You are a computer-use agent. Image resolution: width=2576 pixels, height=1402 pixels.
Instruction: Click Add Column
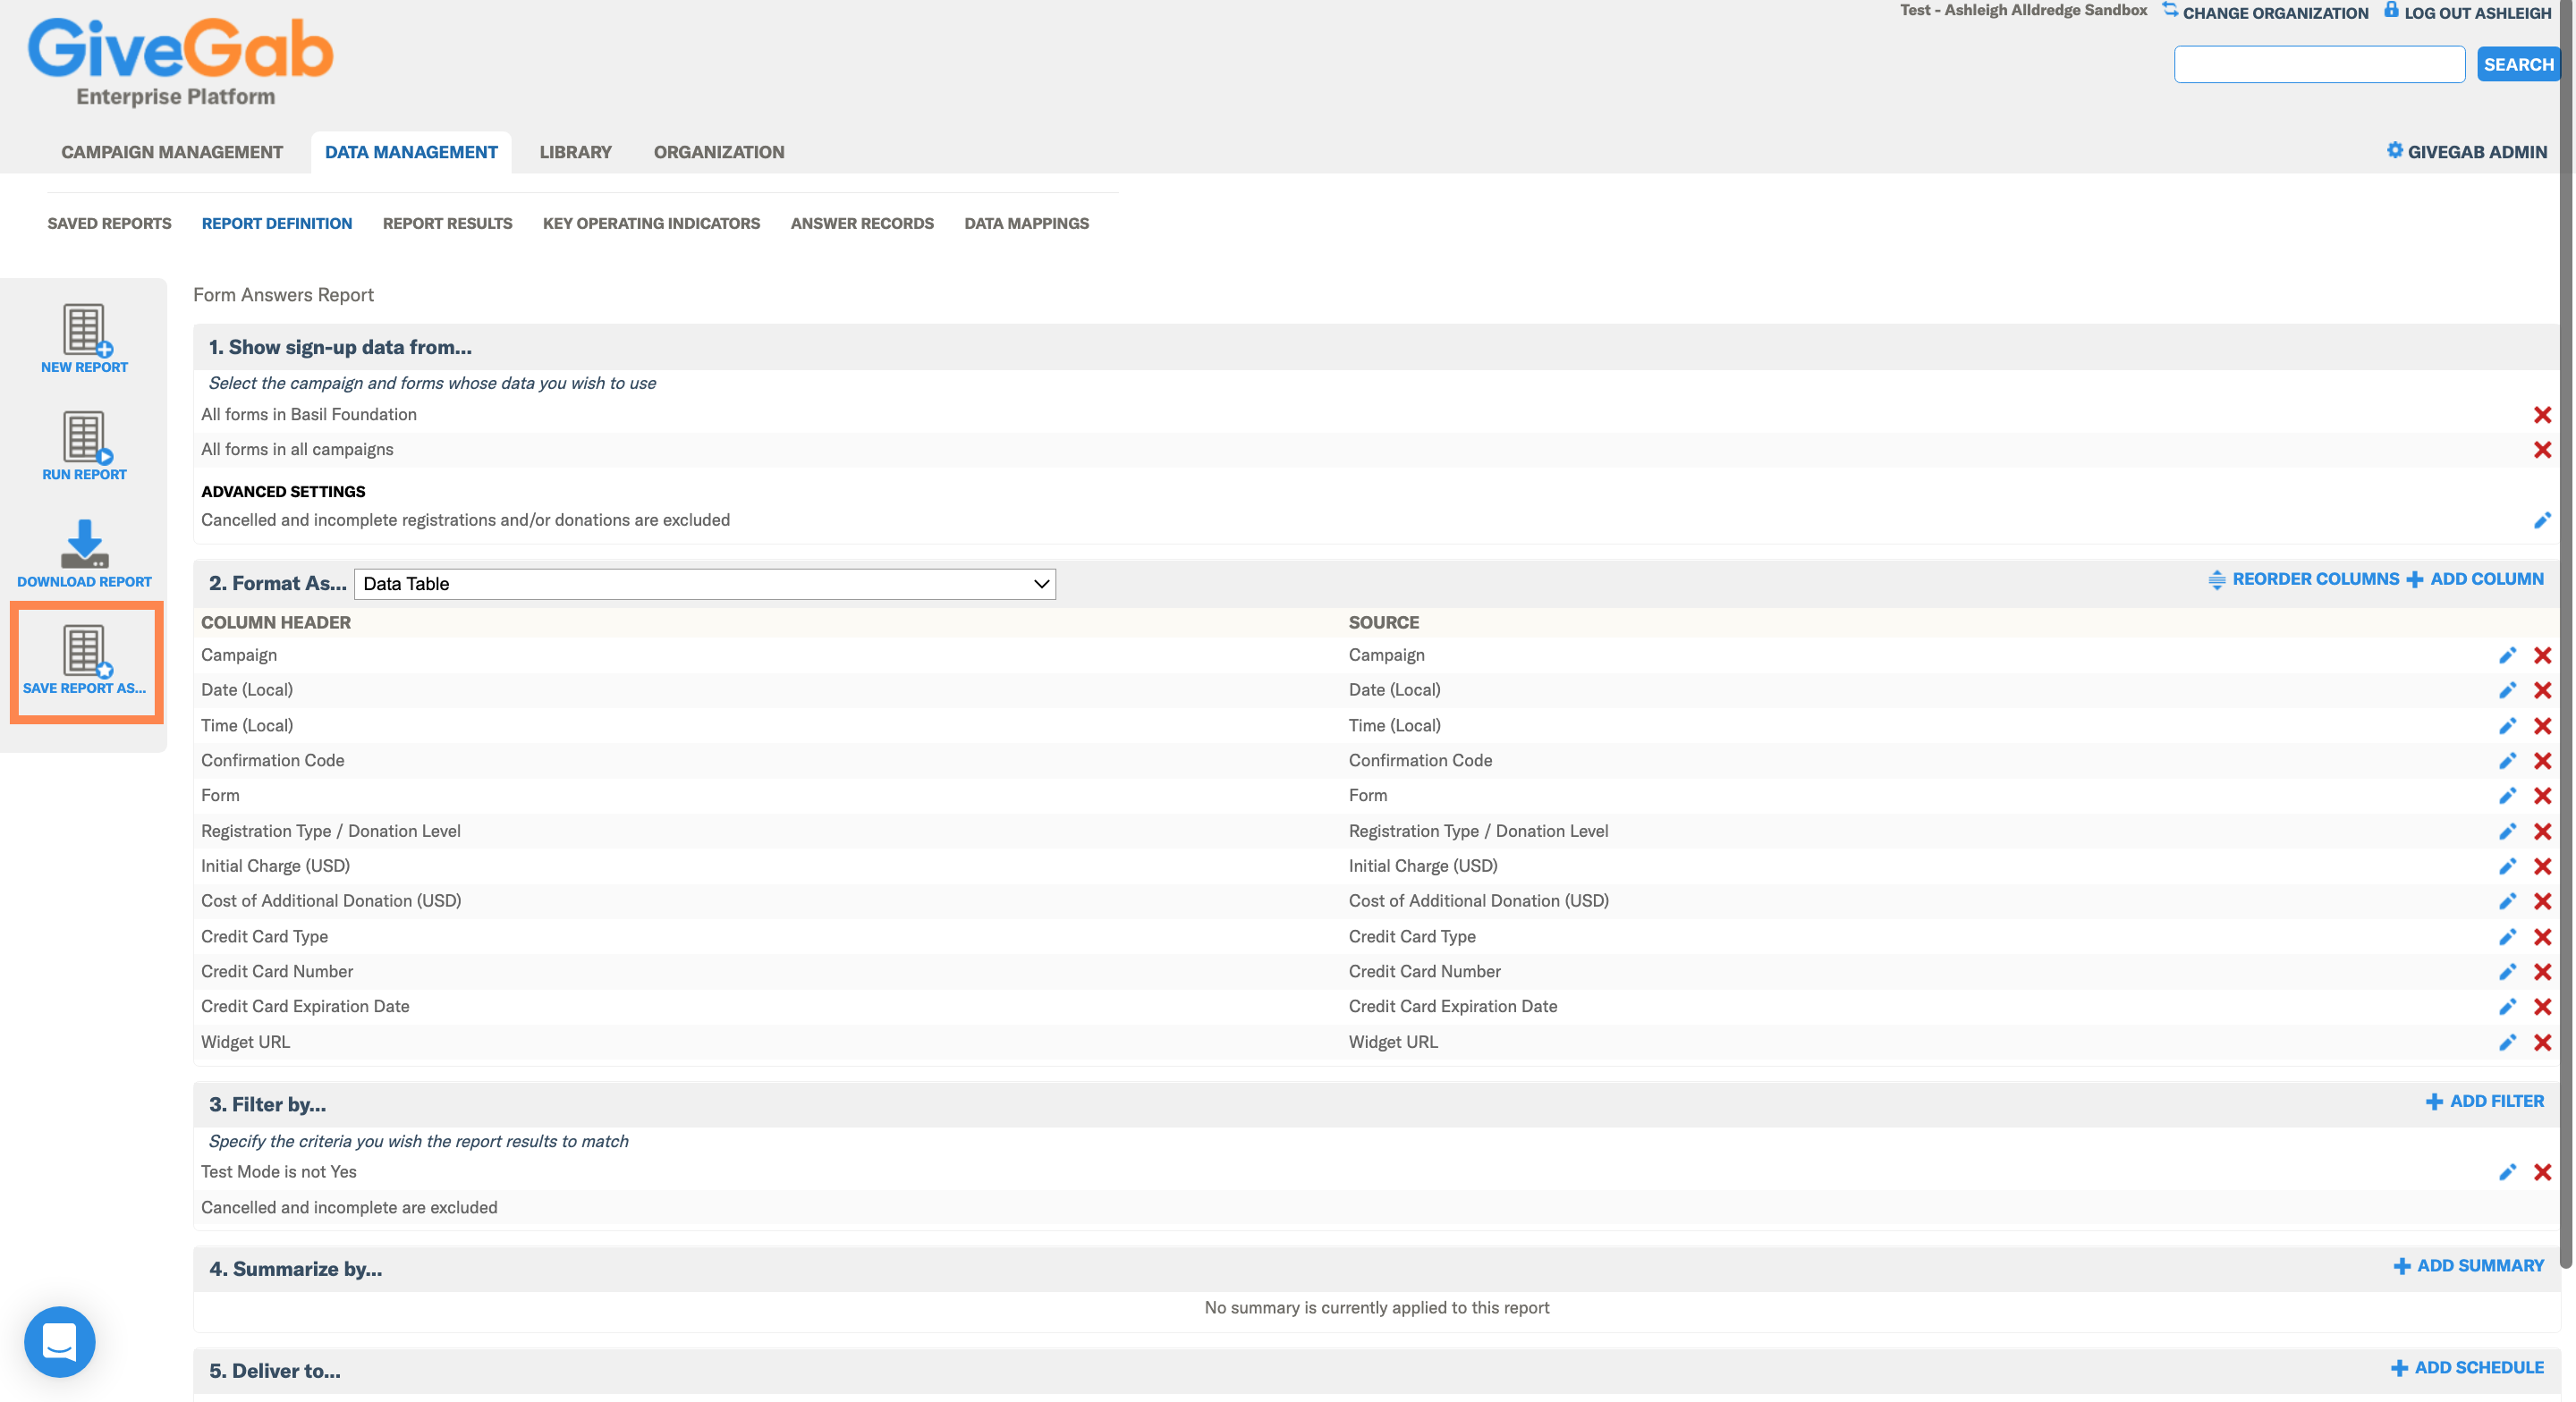click(2475, 579)
